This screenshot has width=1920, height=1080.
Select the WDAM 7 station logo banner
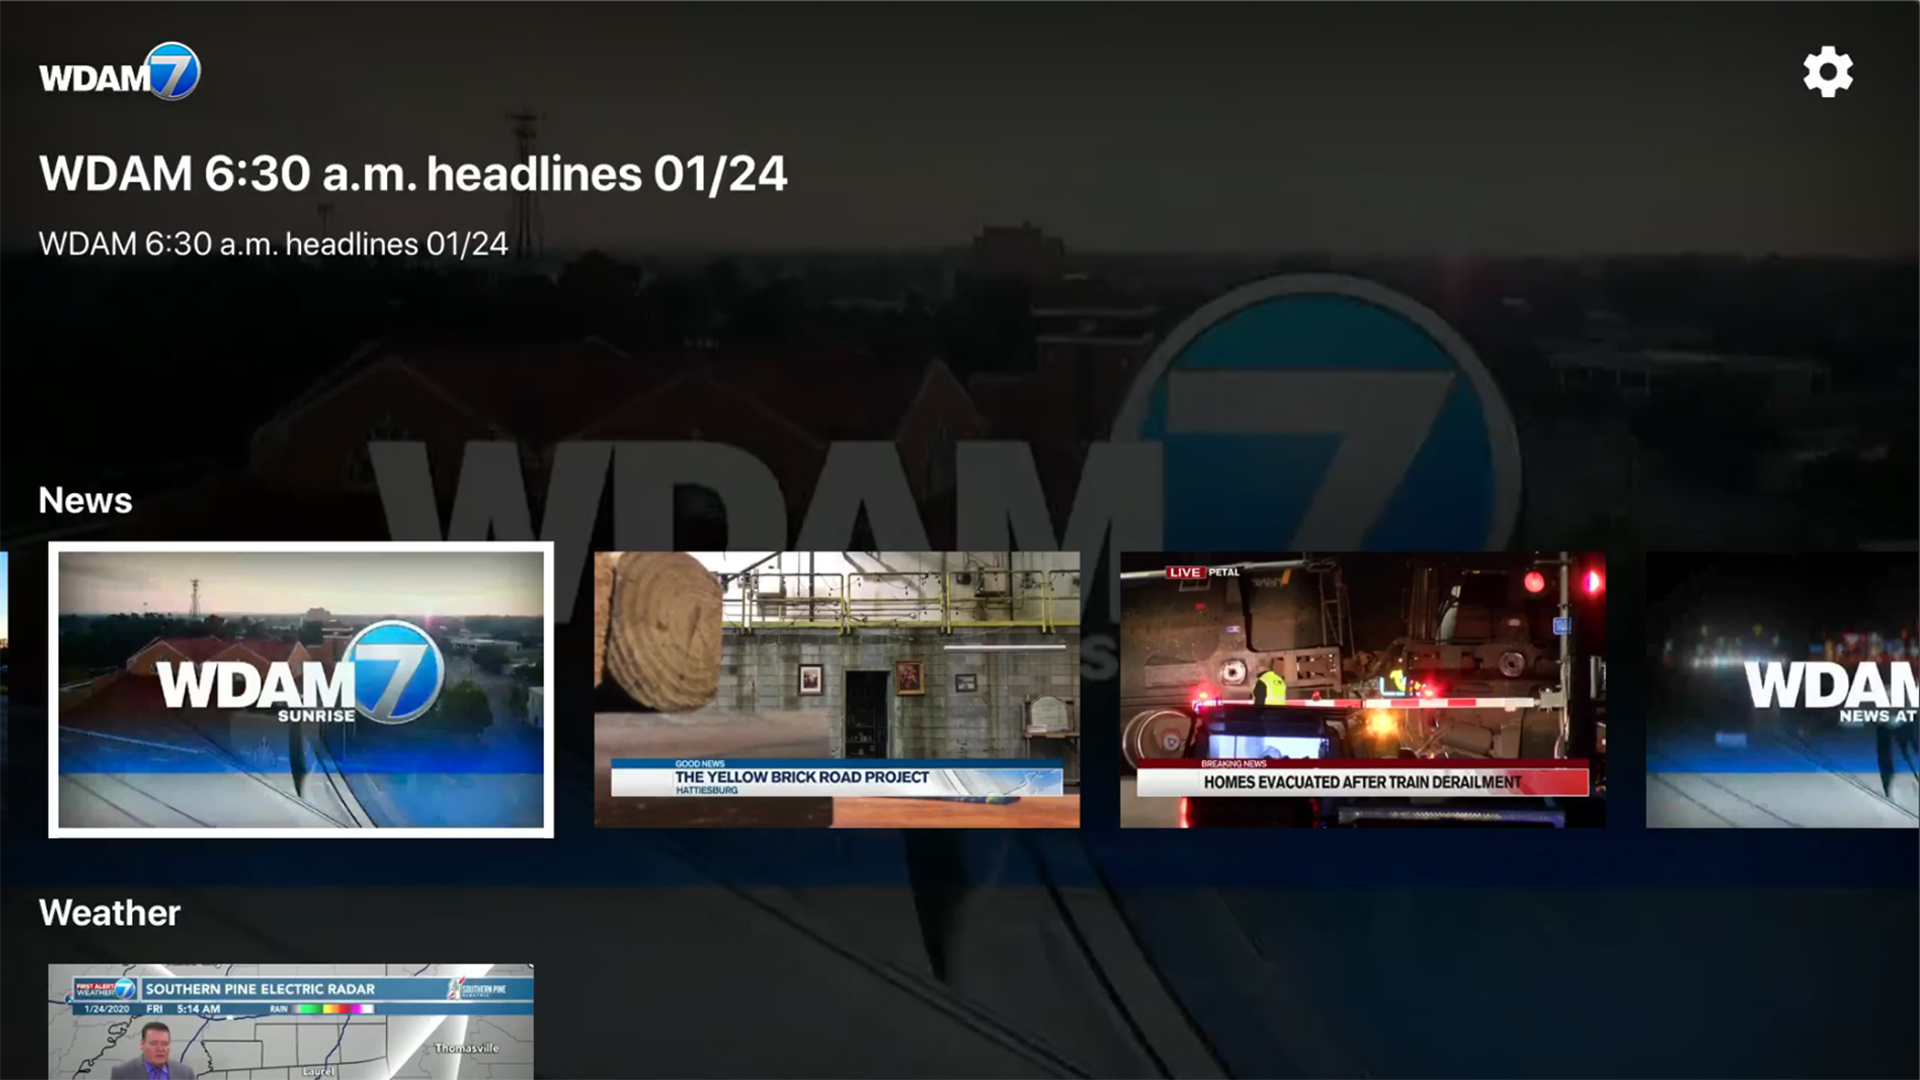pos(118,71)
